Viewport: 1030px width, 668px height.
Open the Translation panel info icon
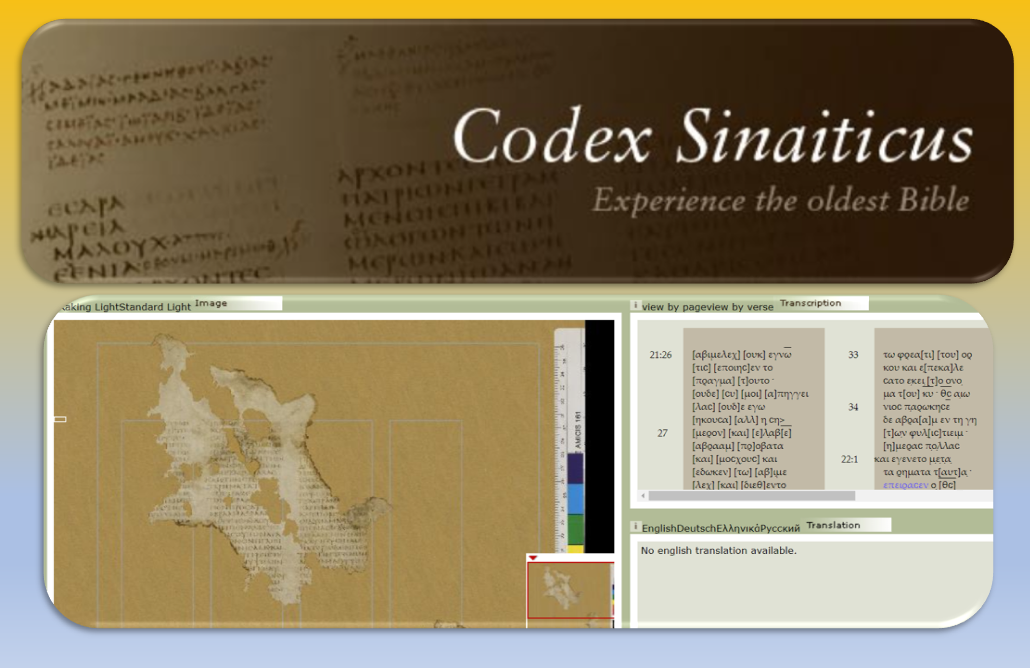(635, 527)
